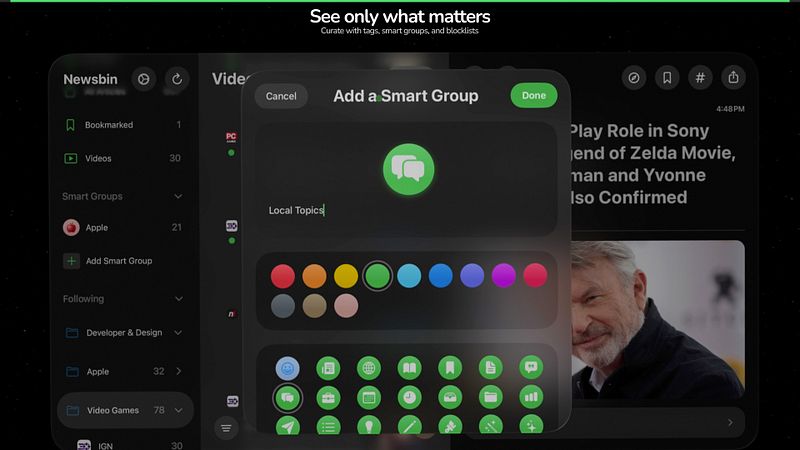
Task: Choose the magic wand group icon
Action: 490,425
